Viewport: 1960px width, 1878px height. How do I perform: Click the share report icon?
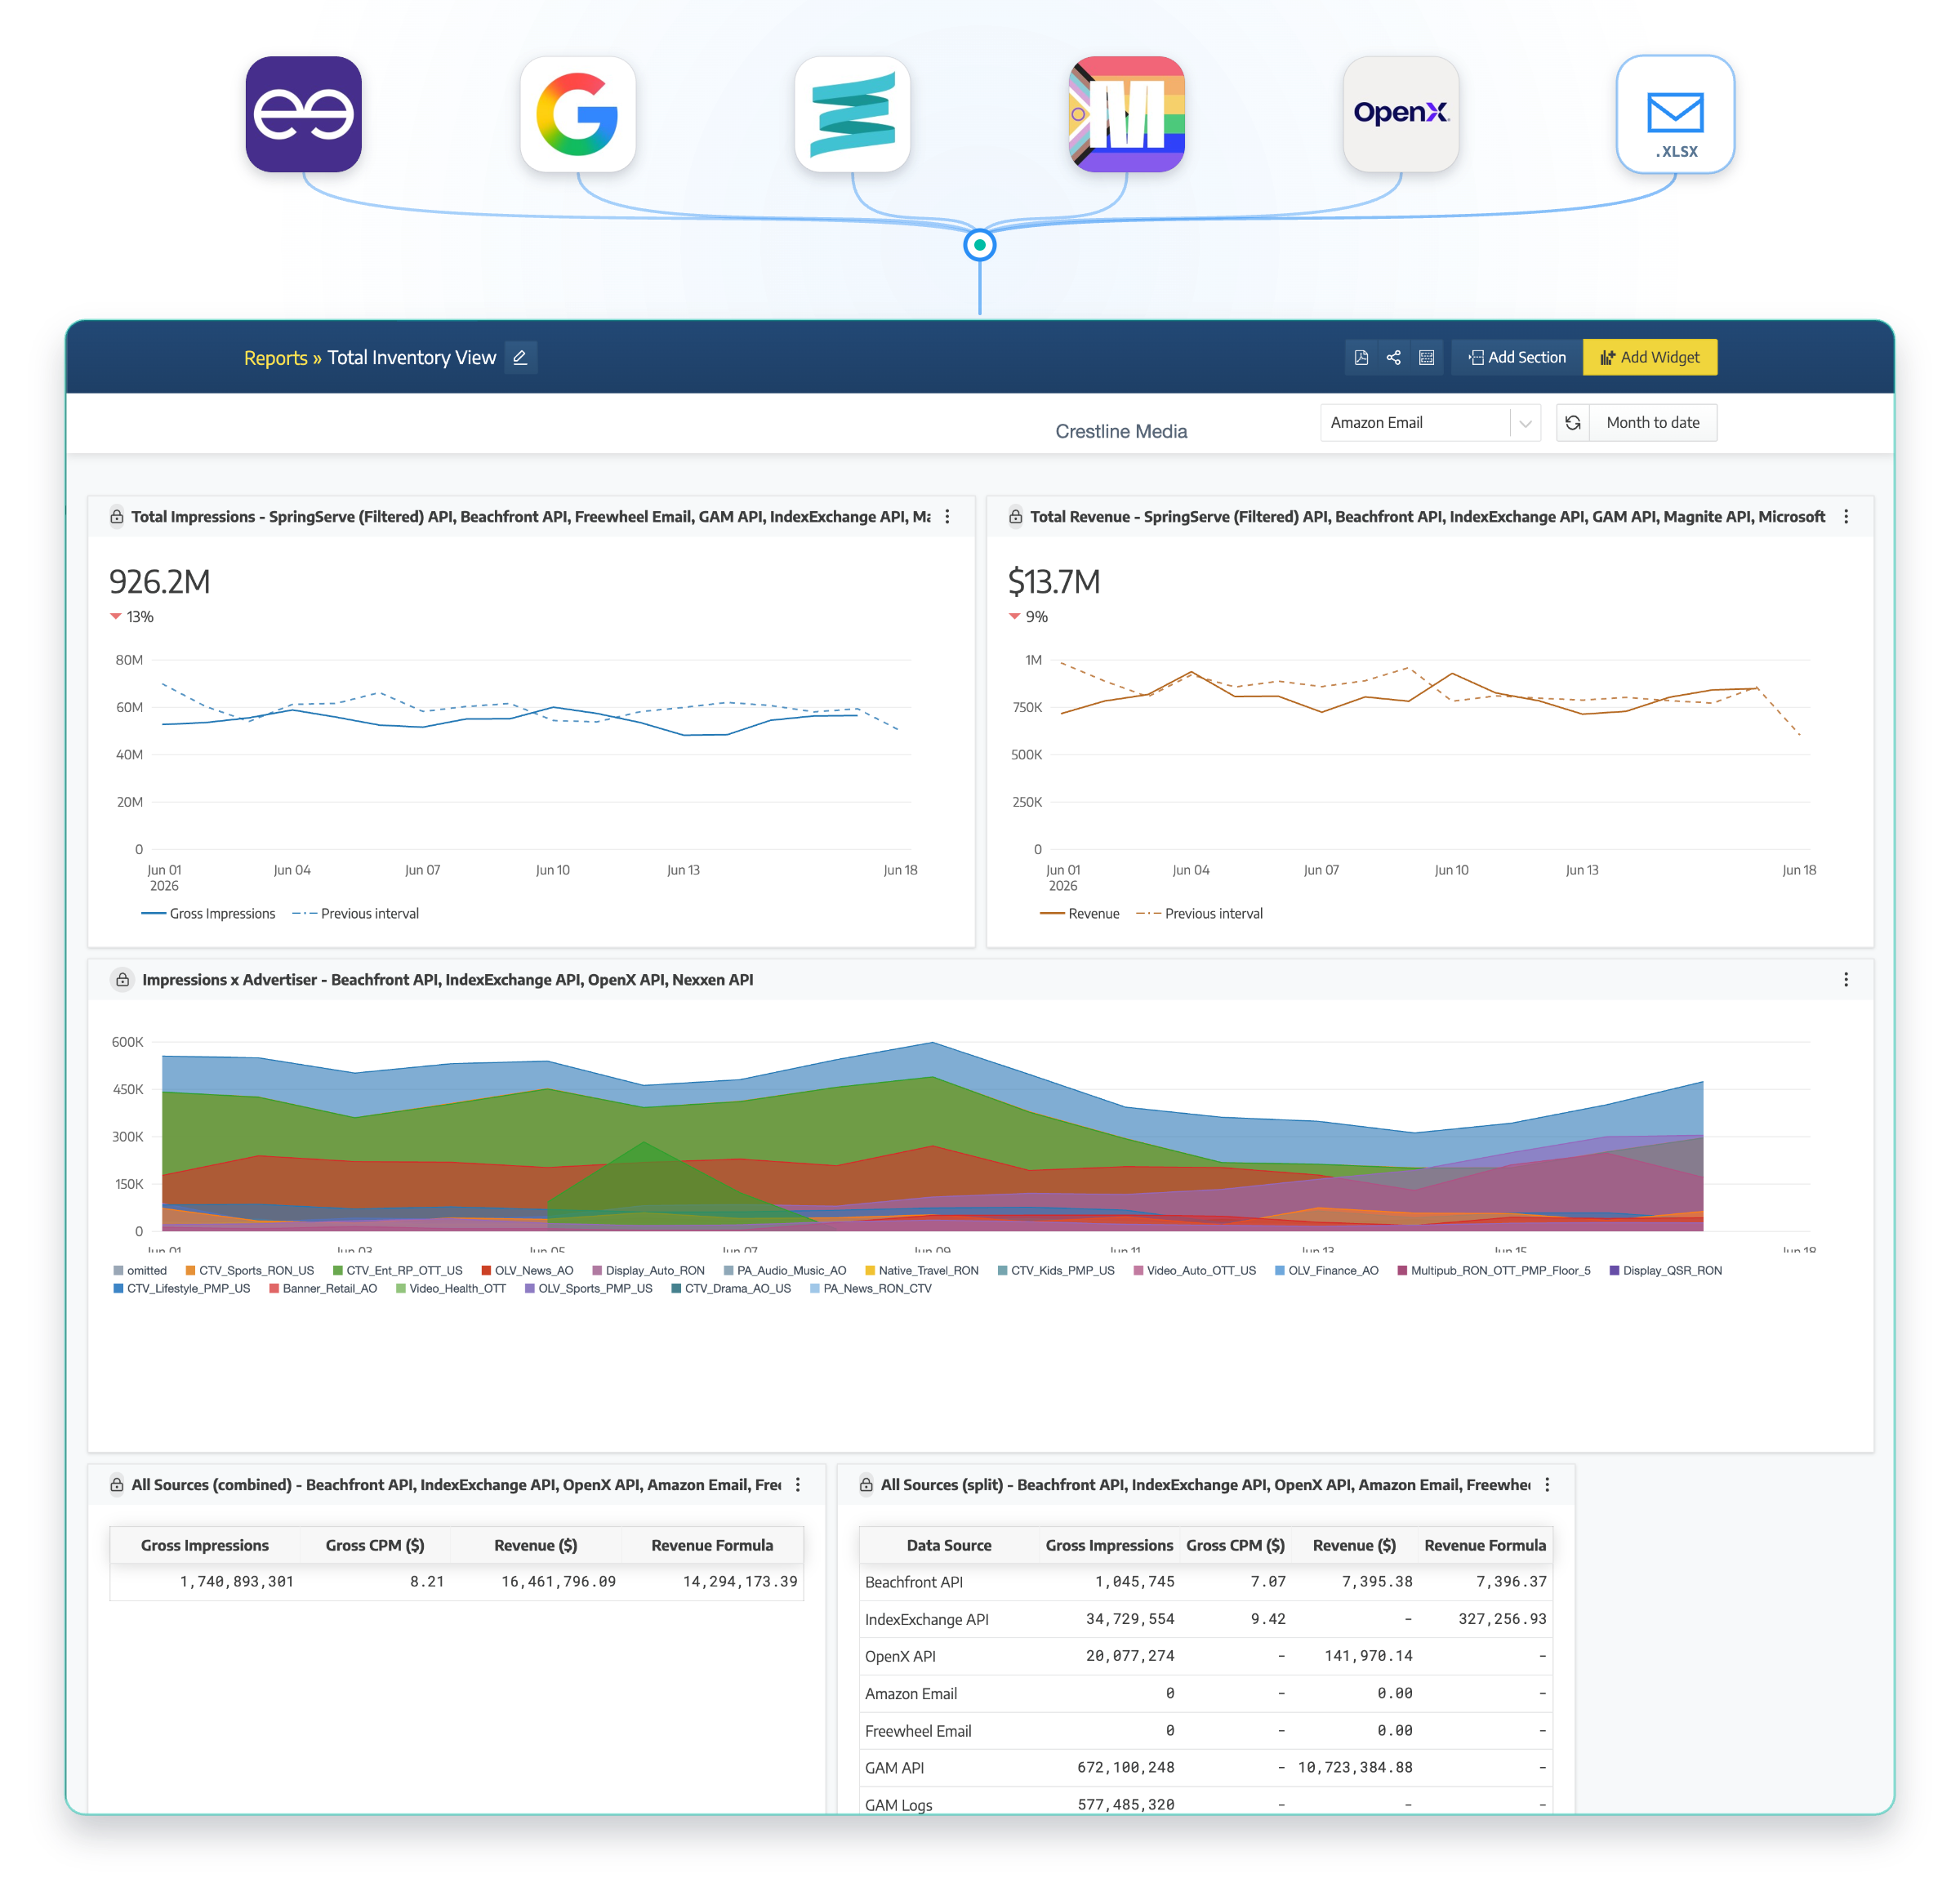pyautogui.click(x=1394, y=357)
